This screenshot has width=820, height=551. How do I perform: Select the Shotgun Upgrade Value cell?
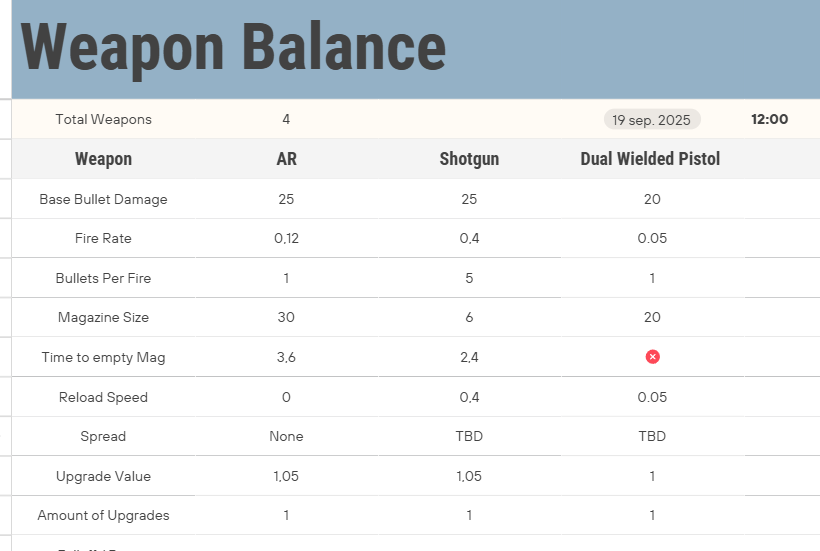[469, 476]
